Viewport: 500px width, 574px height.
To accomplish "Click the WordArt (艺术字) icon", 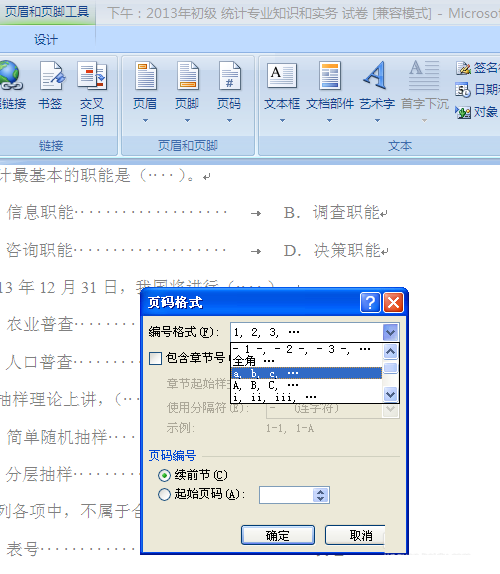I will 376,76.
